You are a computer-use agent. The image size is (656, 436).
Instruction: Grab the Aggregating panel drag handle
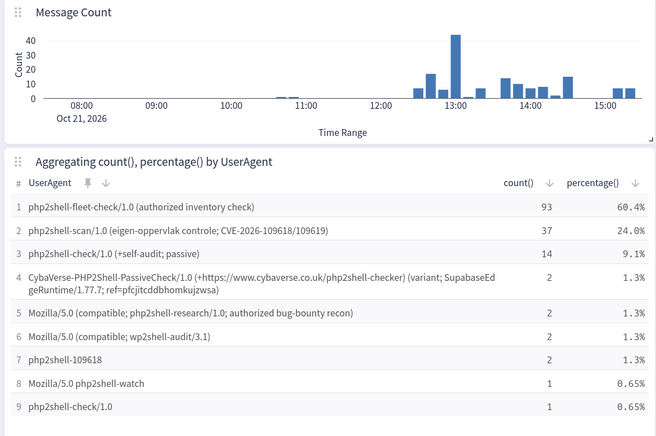tap(18, 162)
